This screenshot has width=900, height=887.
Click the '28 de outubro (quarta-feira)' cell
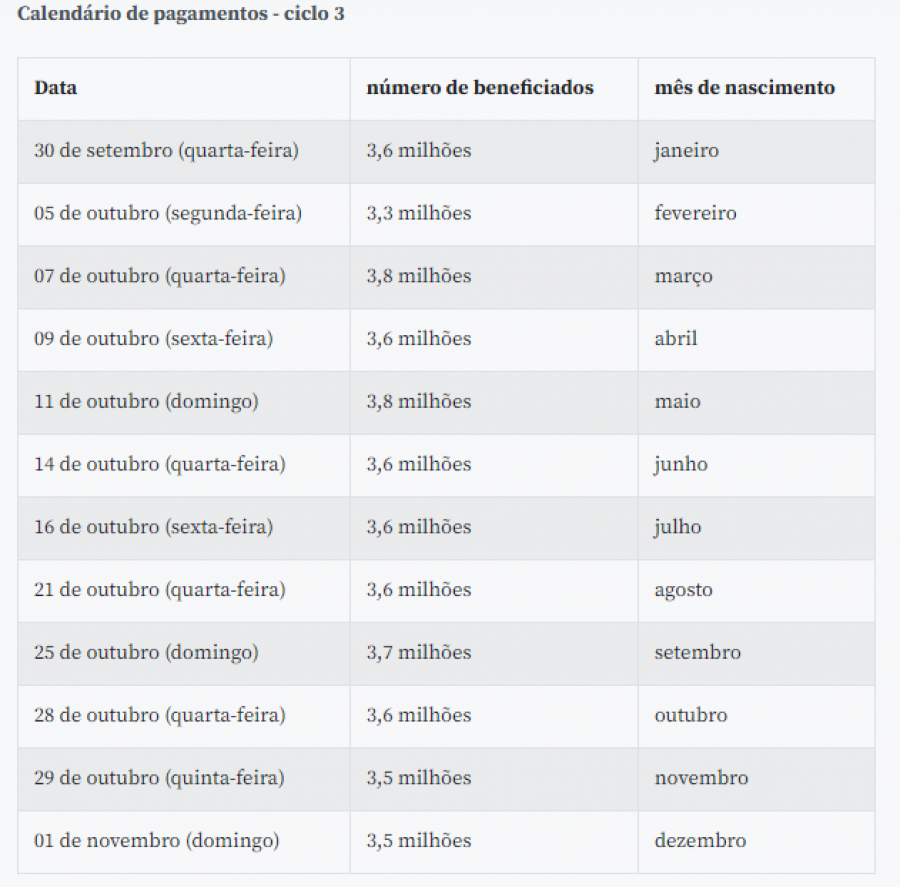184,716
